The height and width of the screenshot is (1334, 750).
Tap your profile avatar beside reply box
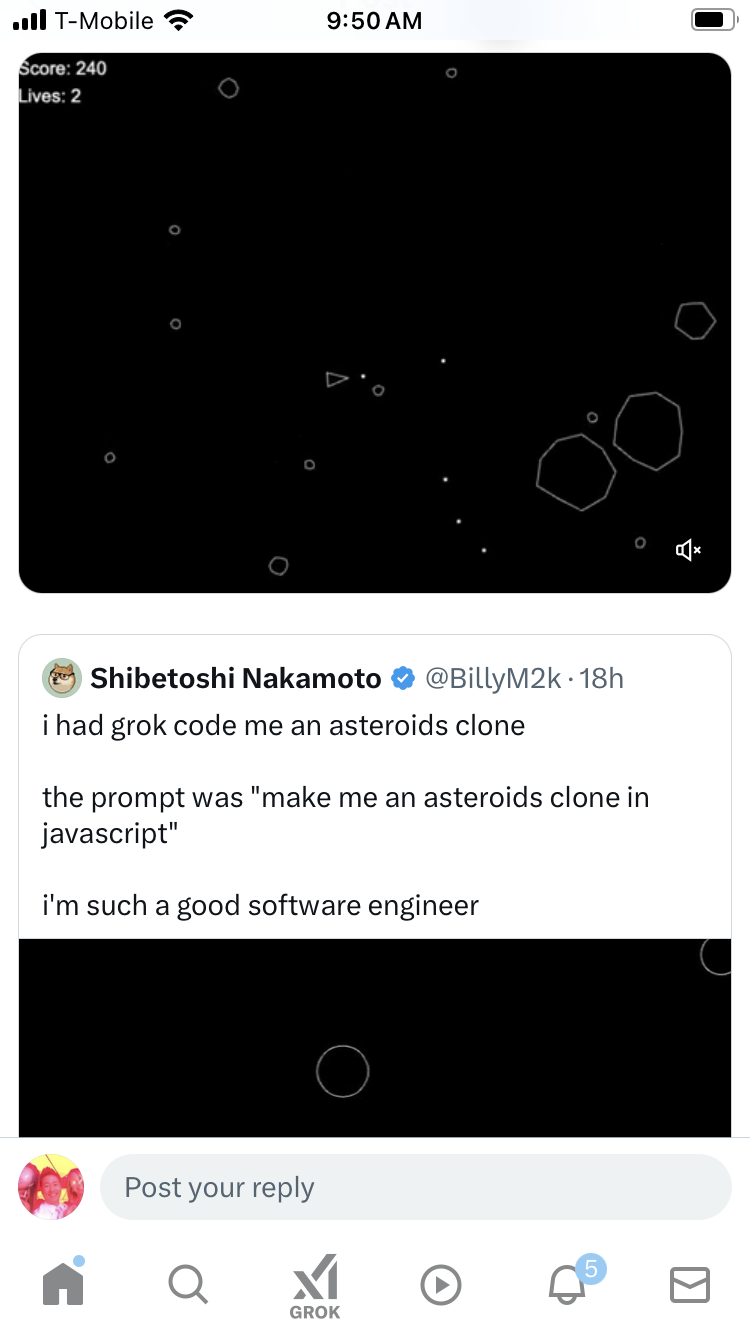tap(51, 1187)
